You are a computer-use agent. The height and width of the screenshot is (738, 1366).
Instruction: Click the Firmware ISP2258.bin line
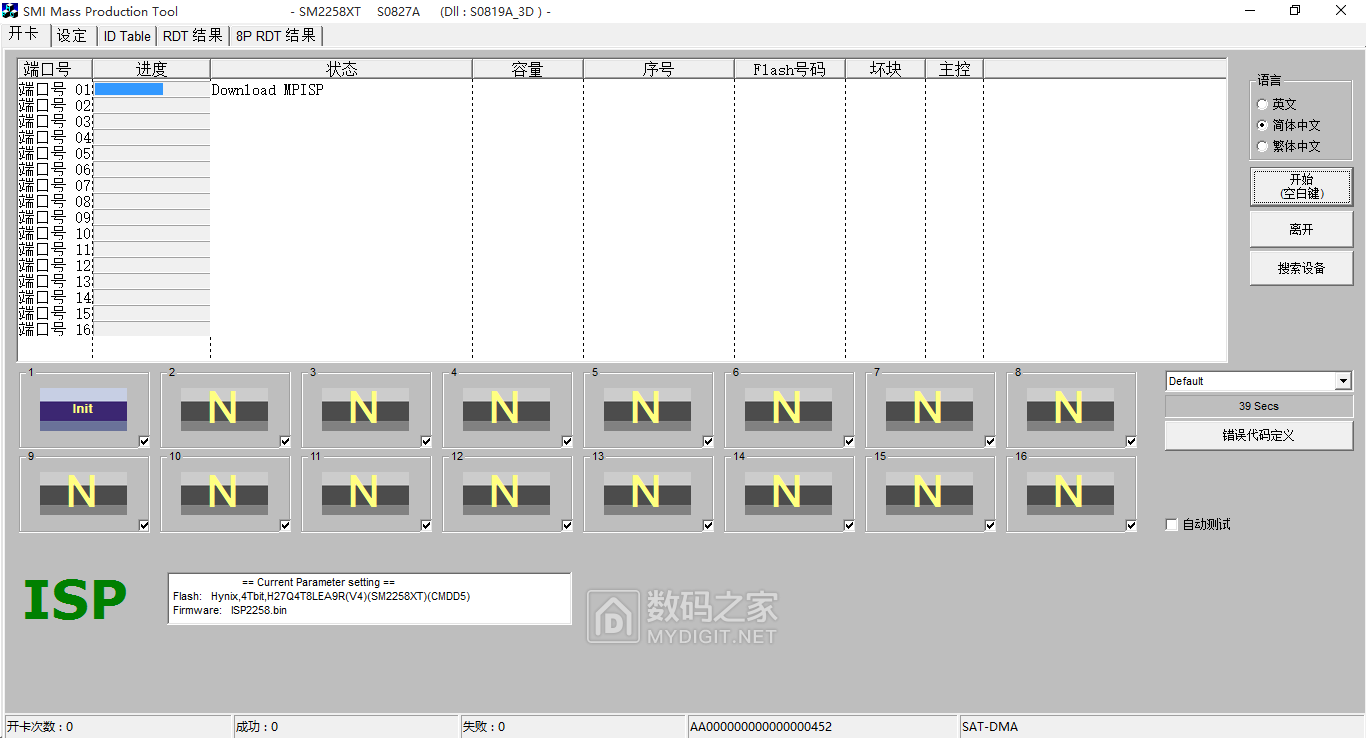pyautogui.click(x=230, y=610)
